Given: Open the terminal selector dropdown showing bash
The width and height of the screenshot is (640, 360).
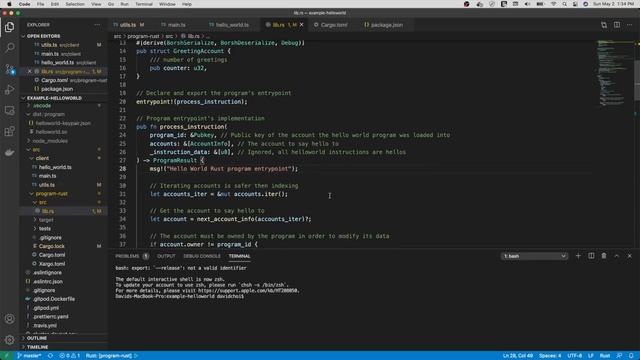Looking at the screenshot, I should pyautogui.click(x=534, y=256).
